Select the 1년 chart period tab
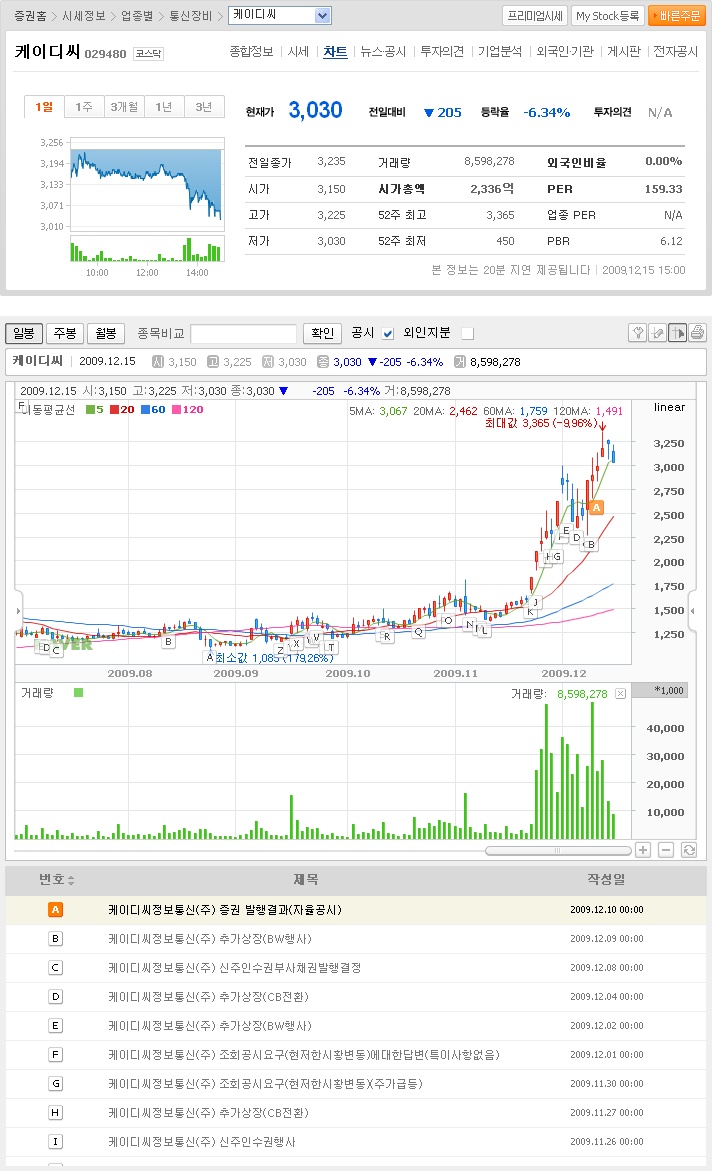Image resolution: width=712 pixels, height=1171 pixels. pos(164,107)
